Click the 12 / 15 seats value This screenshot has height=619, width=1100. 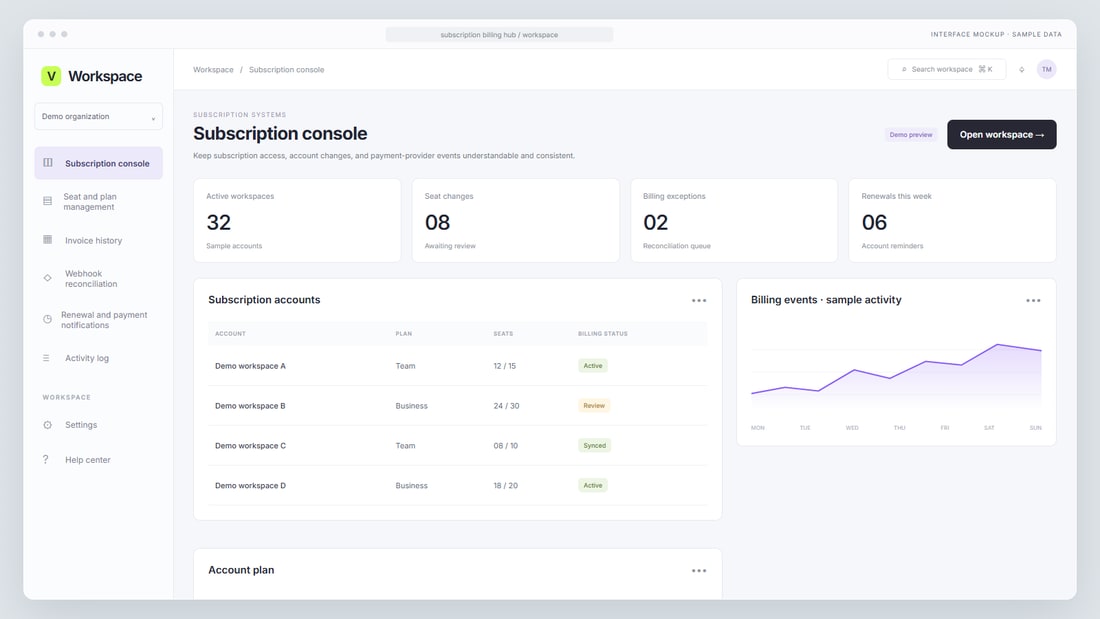[504, 366]
